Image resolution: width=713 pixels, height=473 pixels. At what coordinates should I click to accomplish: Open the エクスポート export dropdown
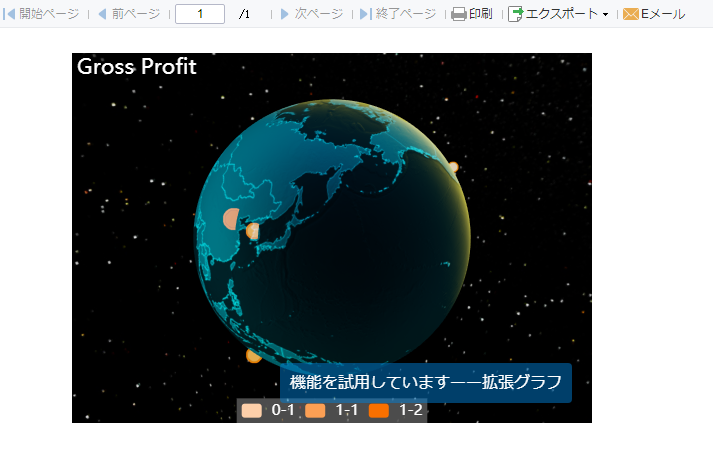(x=558, y=14)
